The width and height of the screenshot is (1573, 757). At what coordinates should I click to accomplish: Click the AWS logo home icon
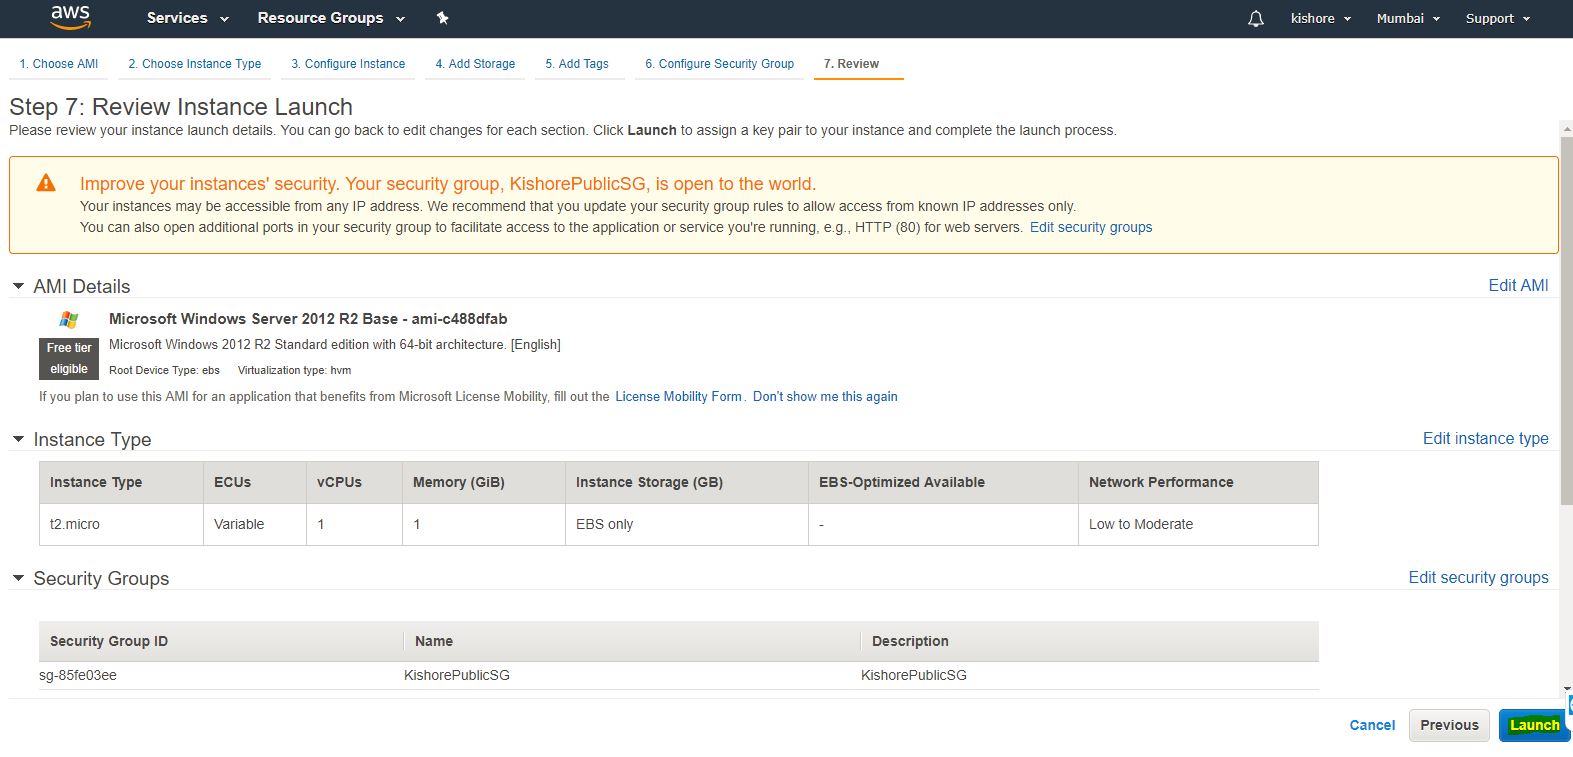coord(70,17)
